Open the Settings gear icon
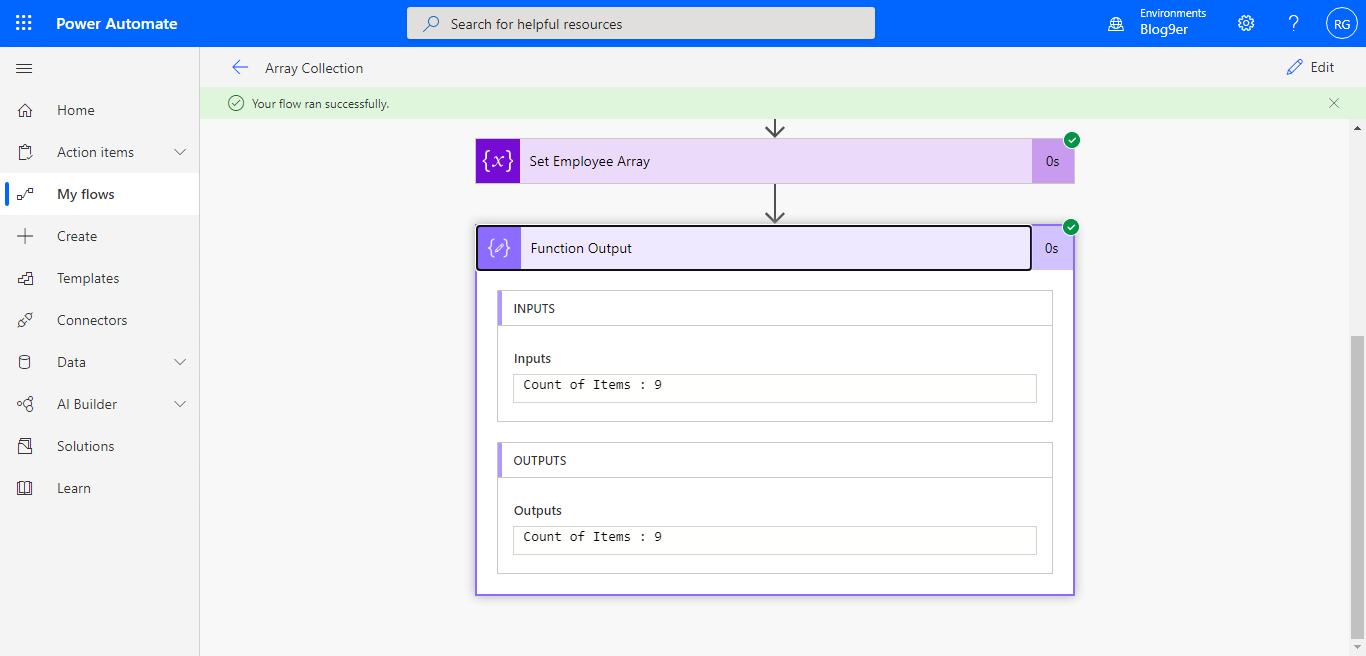The width and height of the screenshot is (1366, 656). pyautogui.click(x=1246, y=23)
